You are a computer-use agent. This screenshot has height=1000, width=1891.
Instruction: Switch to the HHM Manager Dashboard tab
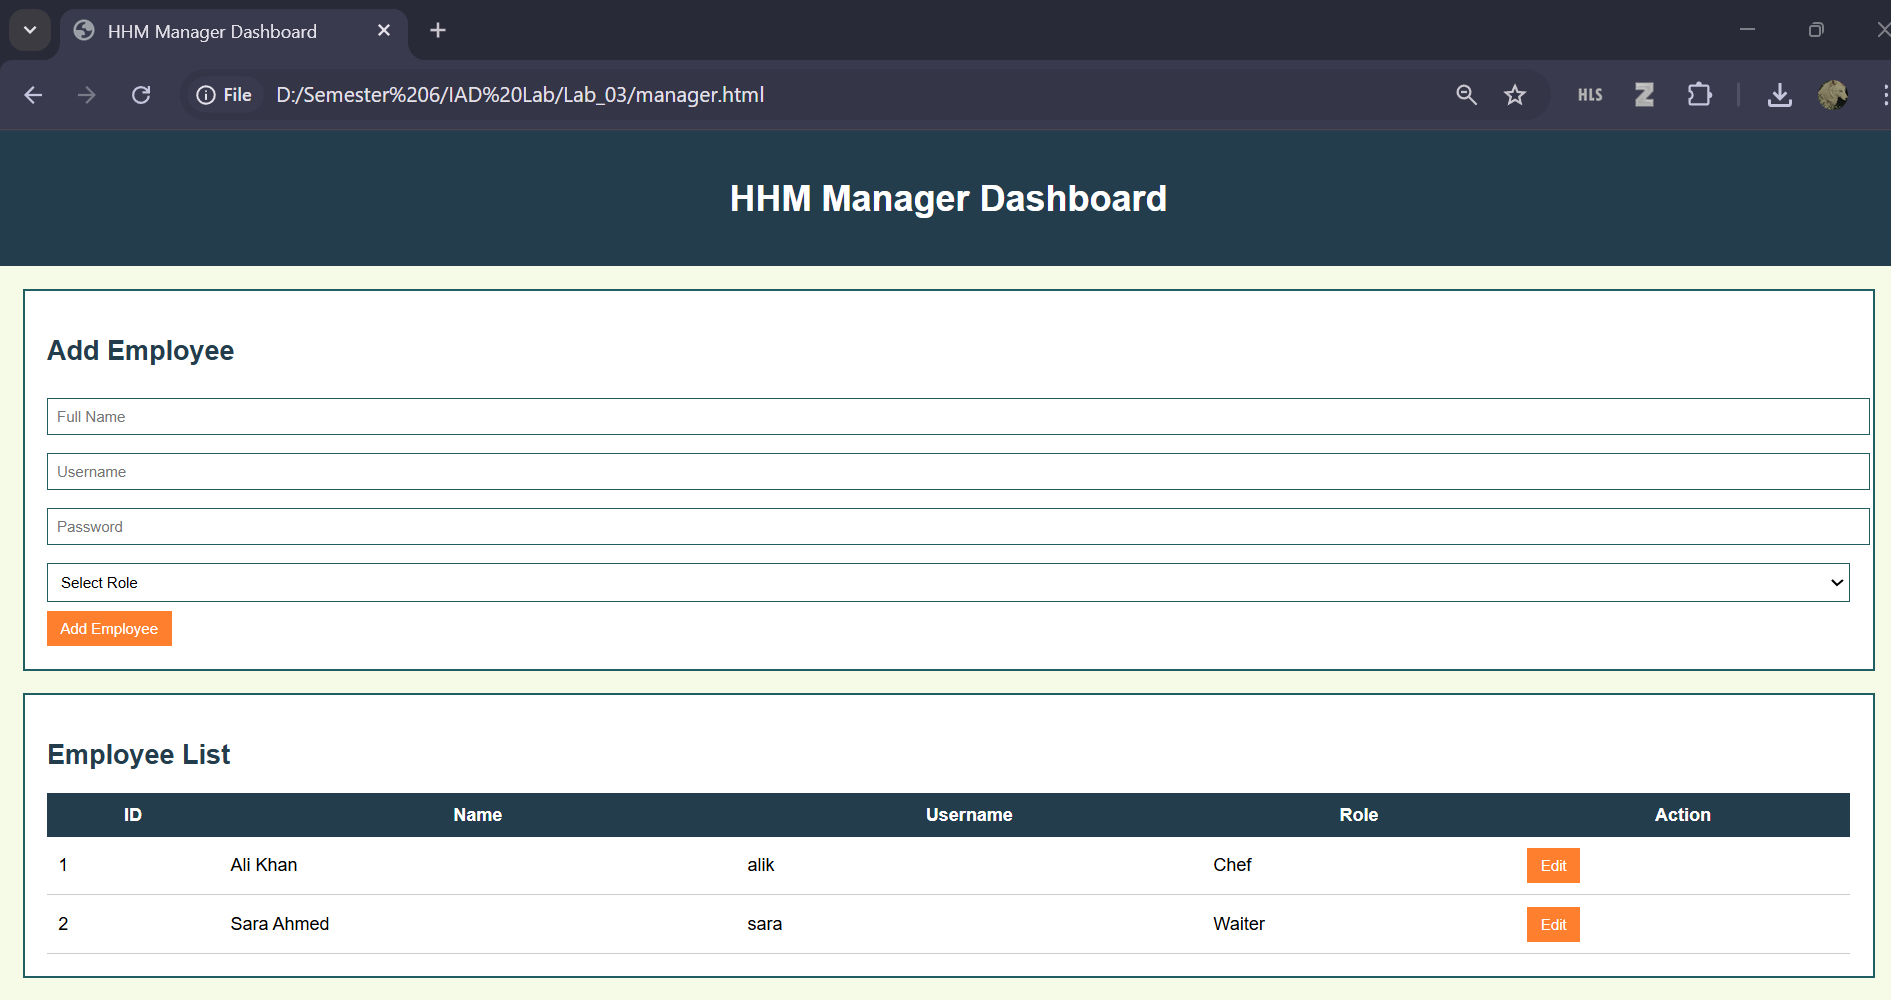pos(210,31)
